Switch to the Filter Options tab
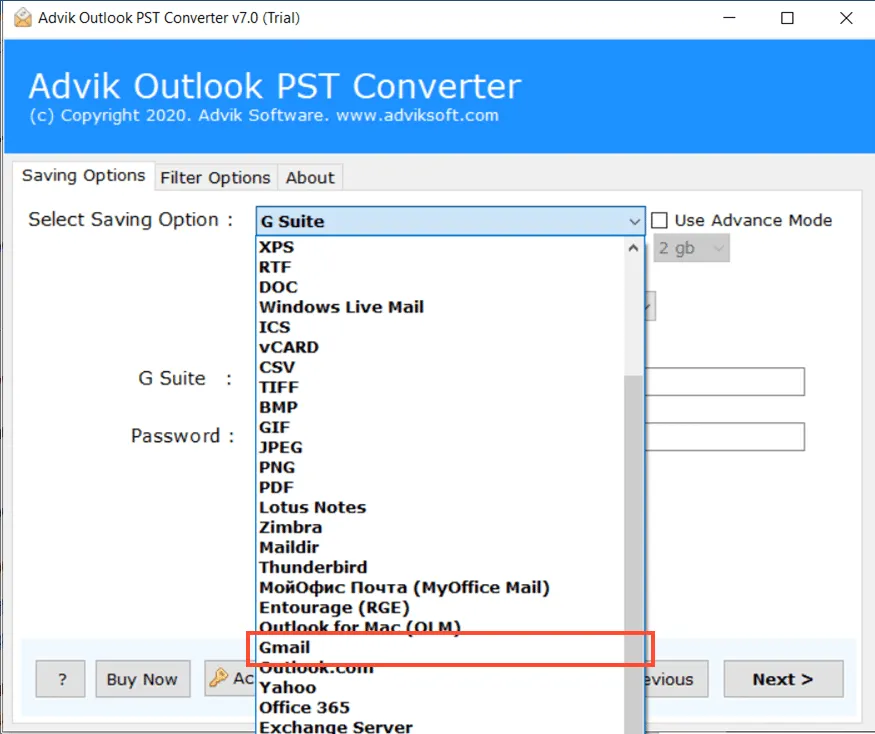This screenshot has height=734, width=875. point(215,177)
